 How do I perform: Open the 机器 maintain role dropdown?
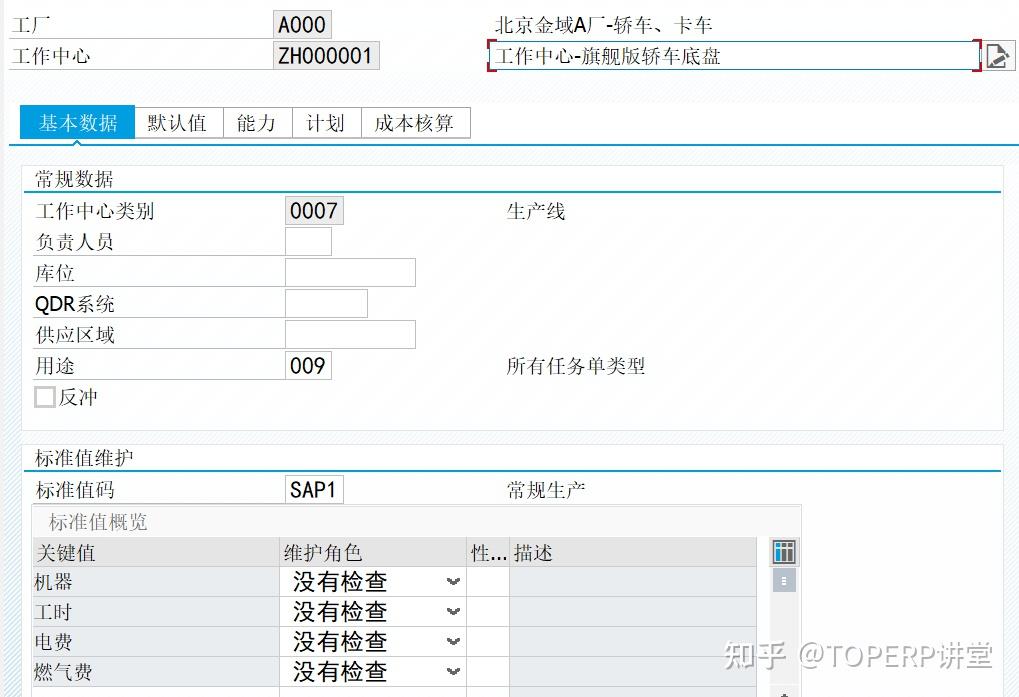tap(453, 581)
